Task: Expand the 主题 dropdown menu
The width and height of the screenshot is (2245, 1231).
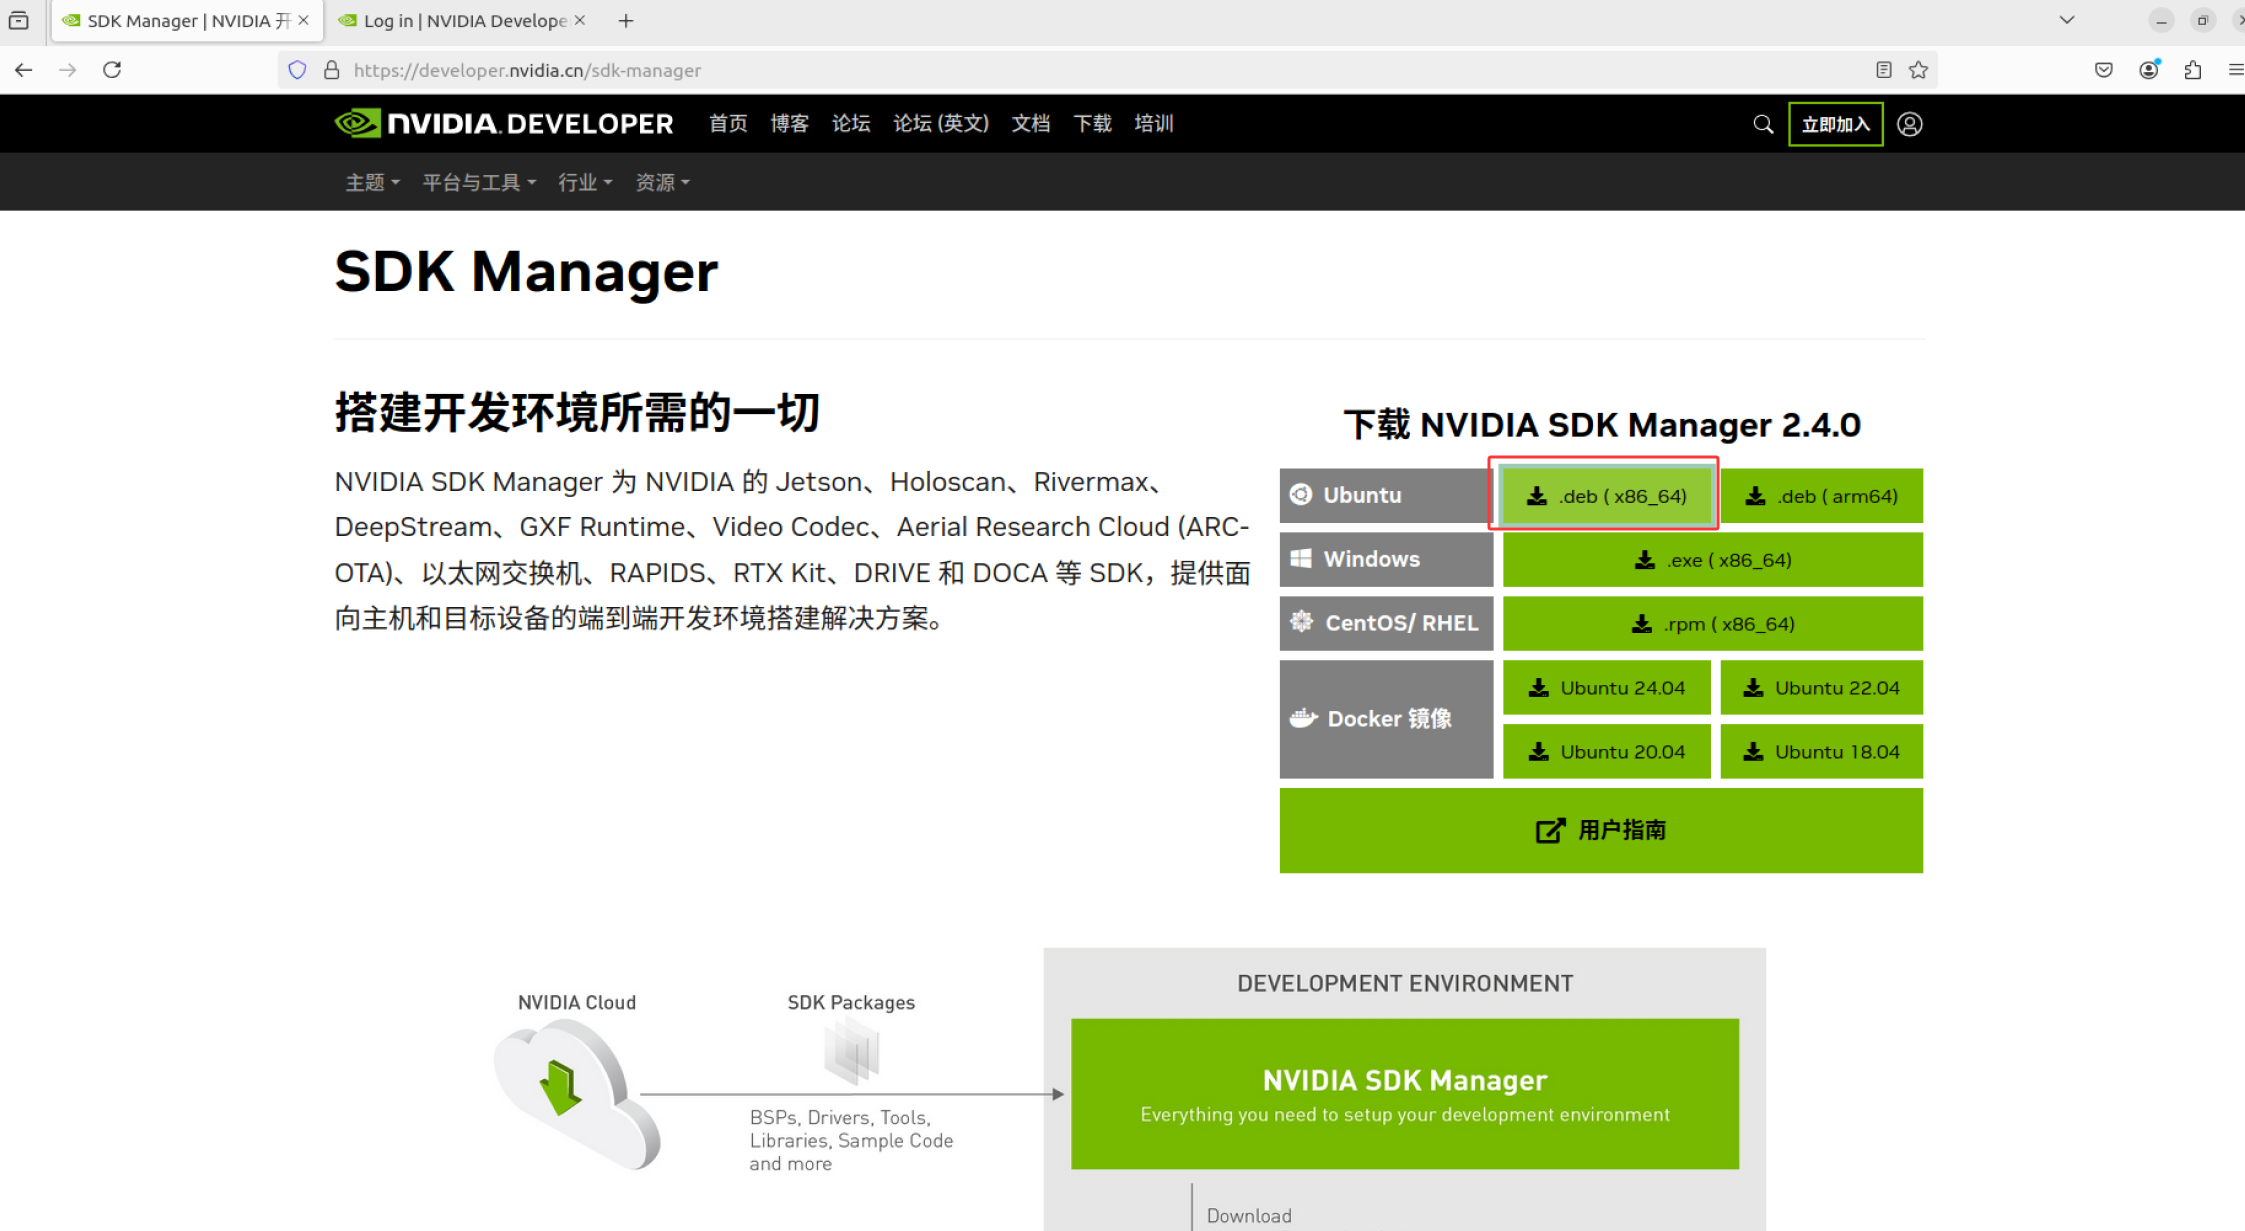Action: pos(372,182)
